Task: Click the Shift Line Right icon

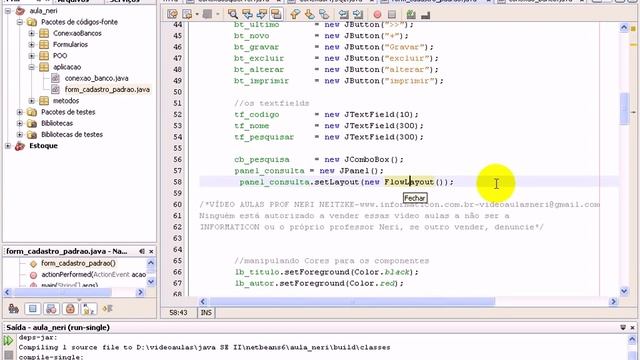Action: pos(358,15)
